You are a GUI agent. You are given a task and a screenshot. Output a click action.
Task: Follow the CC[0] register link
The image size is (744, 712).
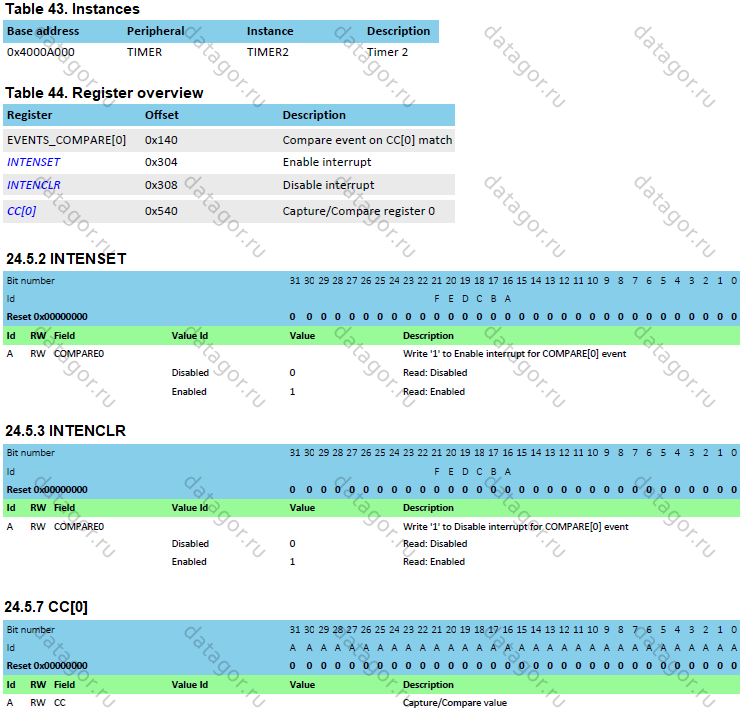click(22, 211)
